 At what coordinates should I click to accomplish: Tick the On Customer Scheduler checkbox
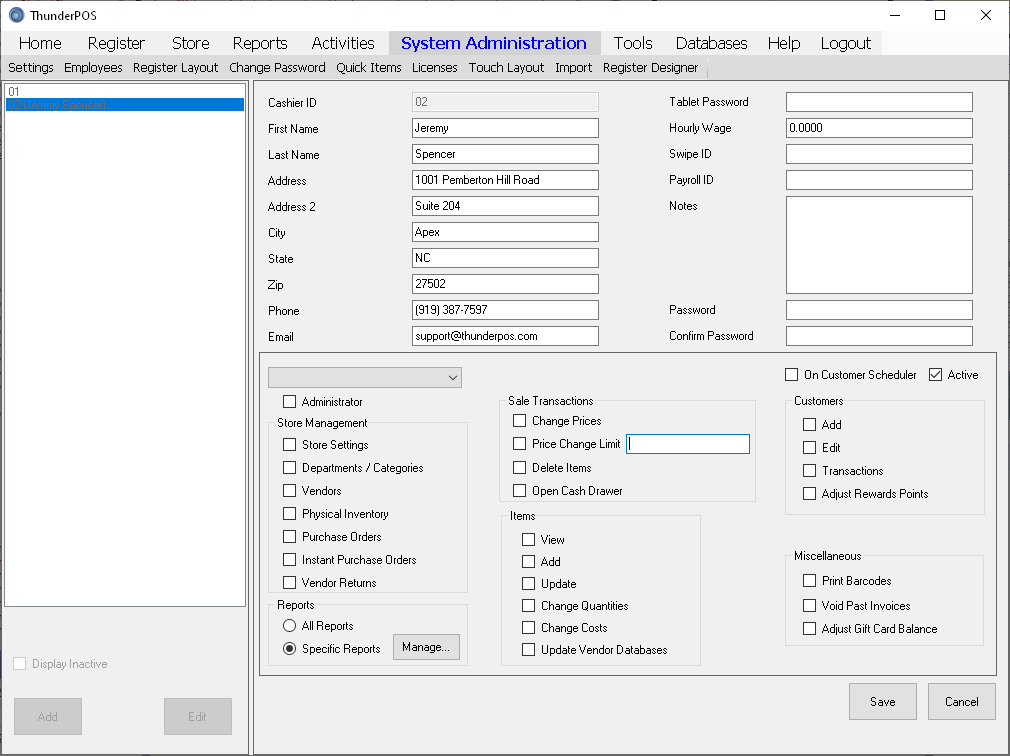pyautogui.click(x=792, y=375)
